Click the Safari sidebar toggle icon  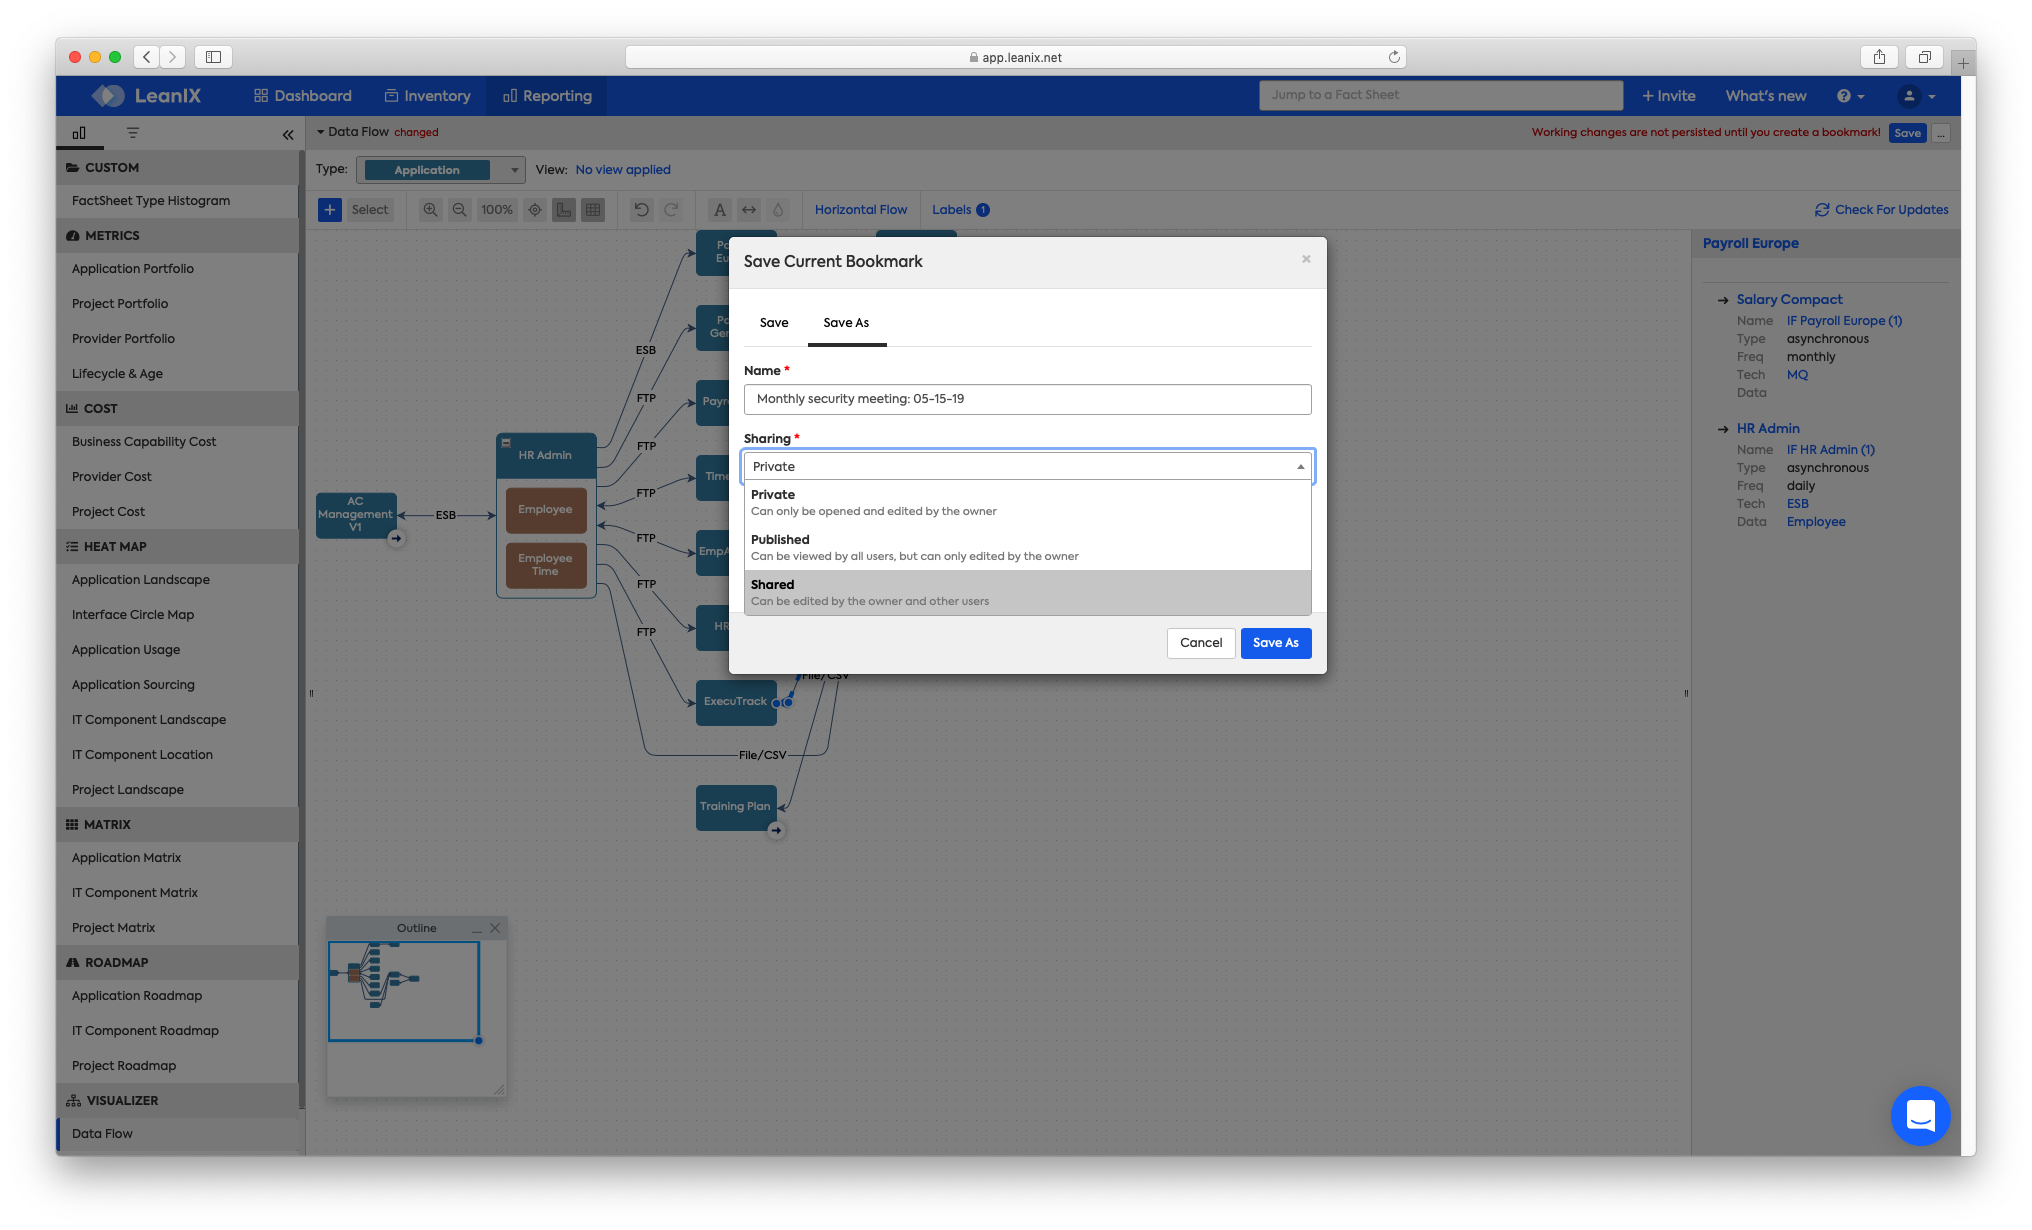coord(213,57)
